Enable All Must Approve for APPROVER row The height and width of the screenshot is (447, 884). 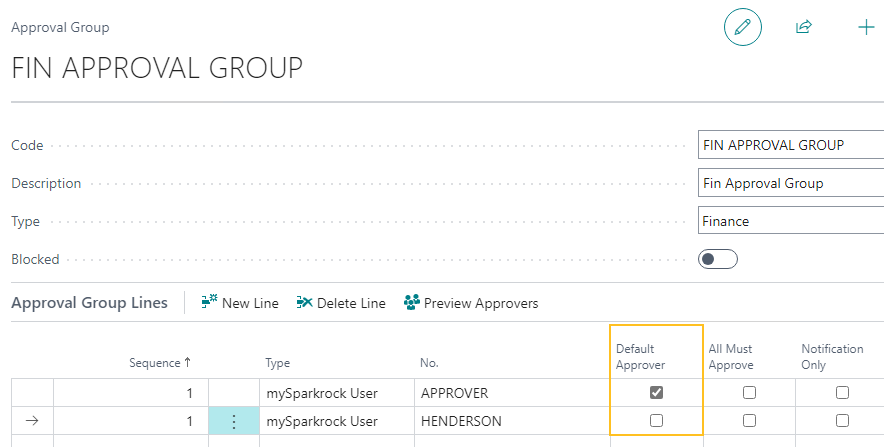pos(749,393)
